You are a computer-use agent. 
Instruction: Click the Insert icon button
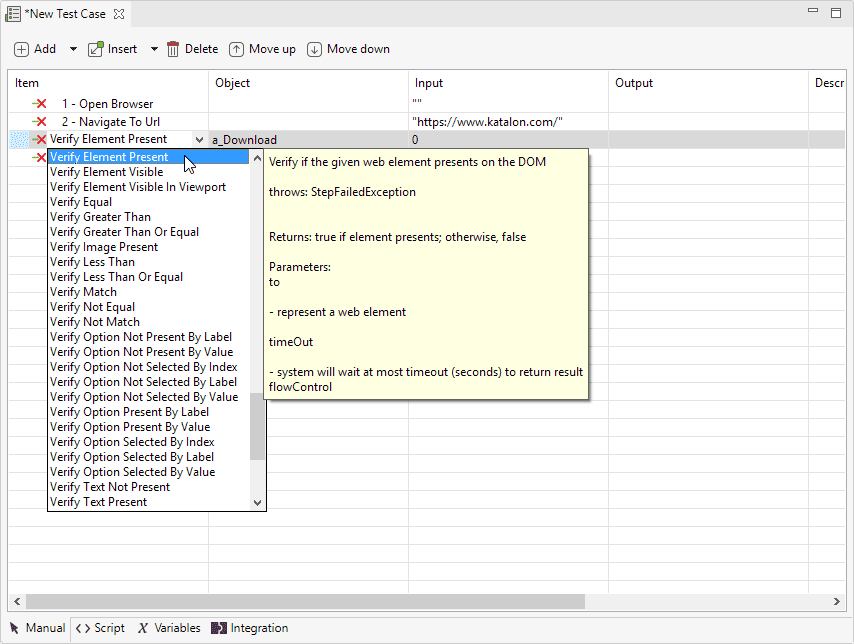pos(95,49)
